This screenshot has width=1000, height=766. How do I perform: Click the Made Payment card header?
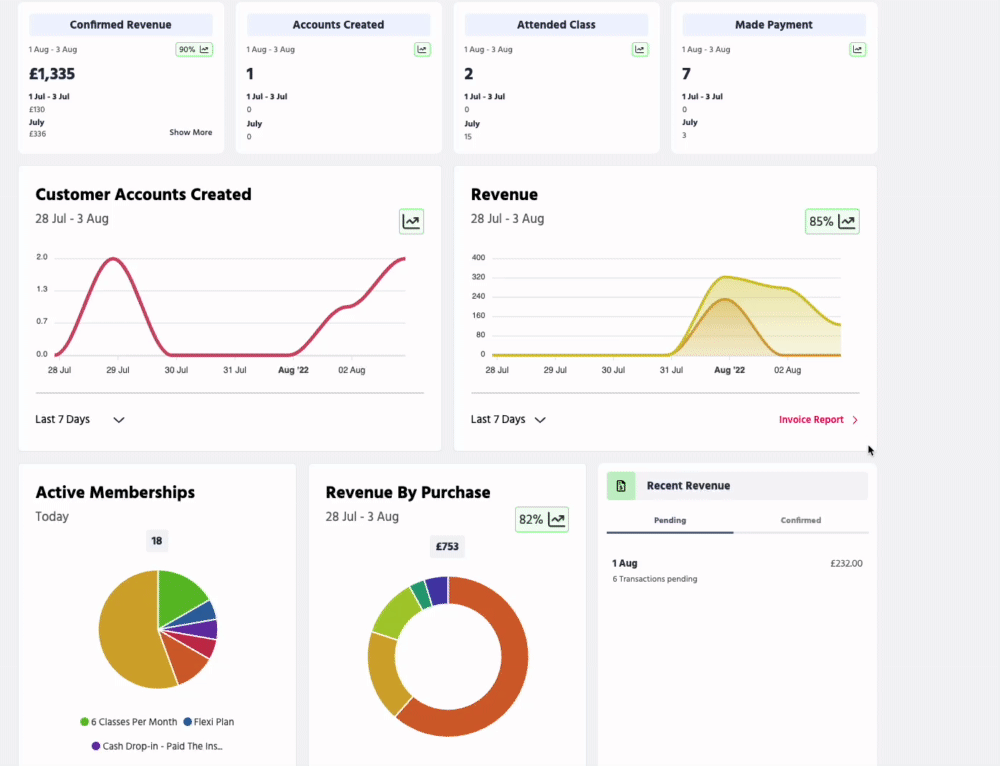[x=774, y=25]
